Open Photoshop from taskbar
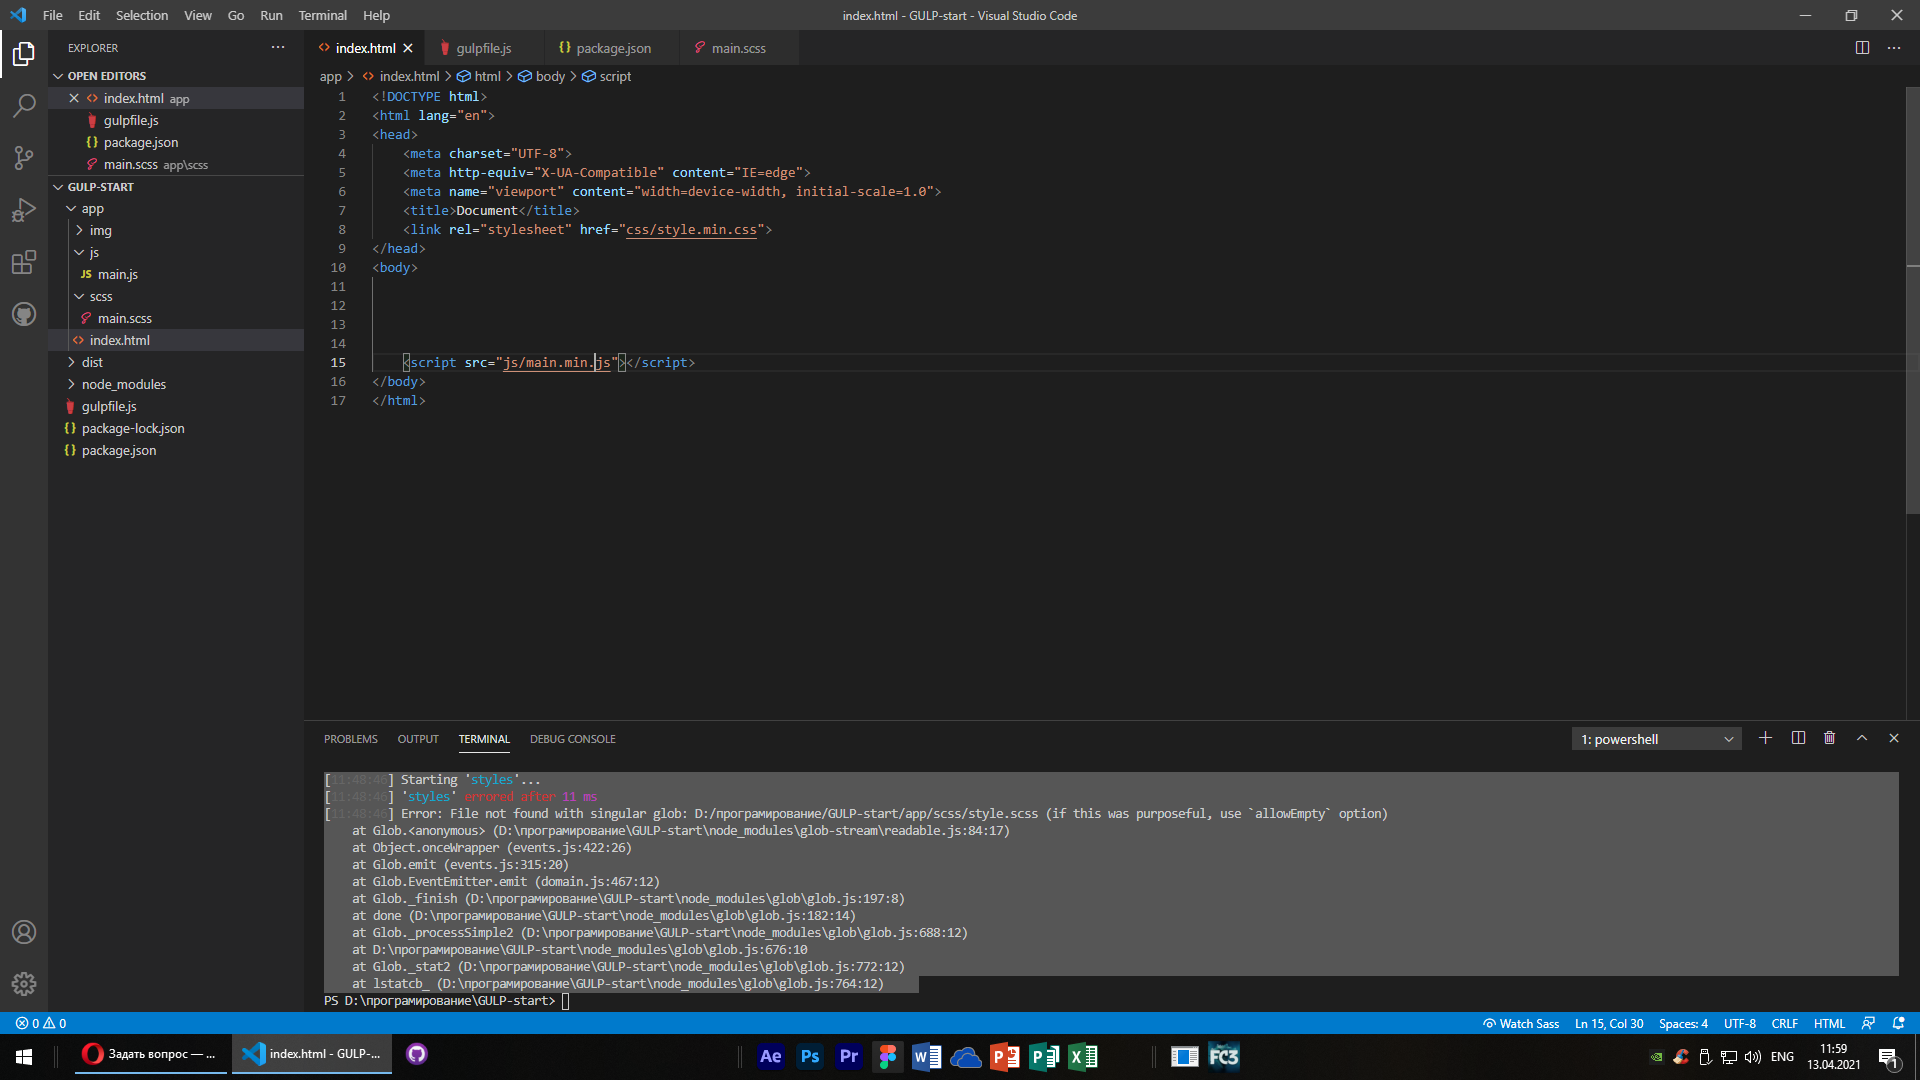Image resolution: width=1920 pixels, height=1080 pixels. [810, 1056]
